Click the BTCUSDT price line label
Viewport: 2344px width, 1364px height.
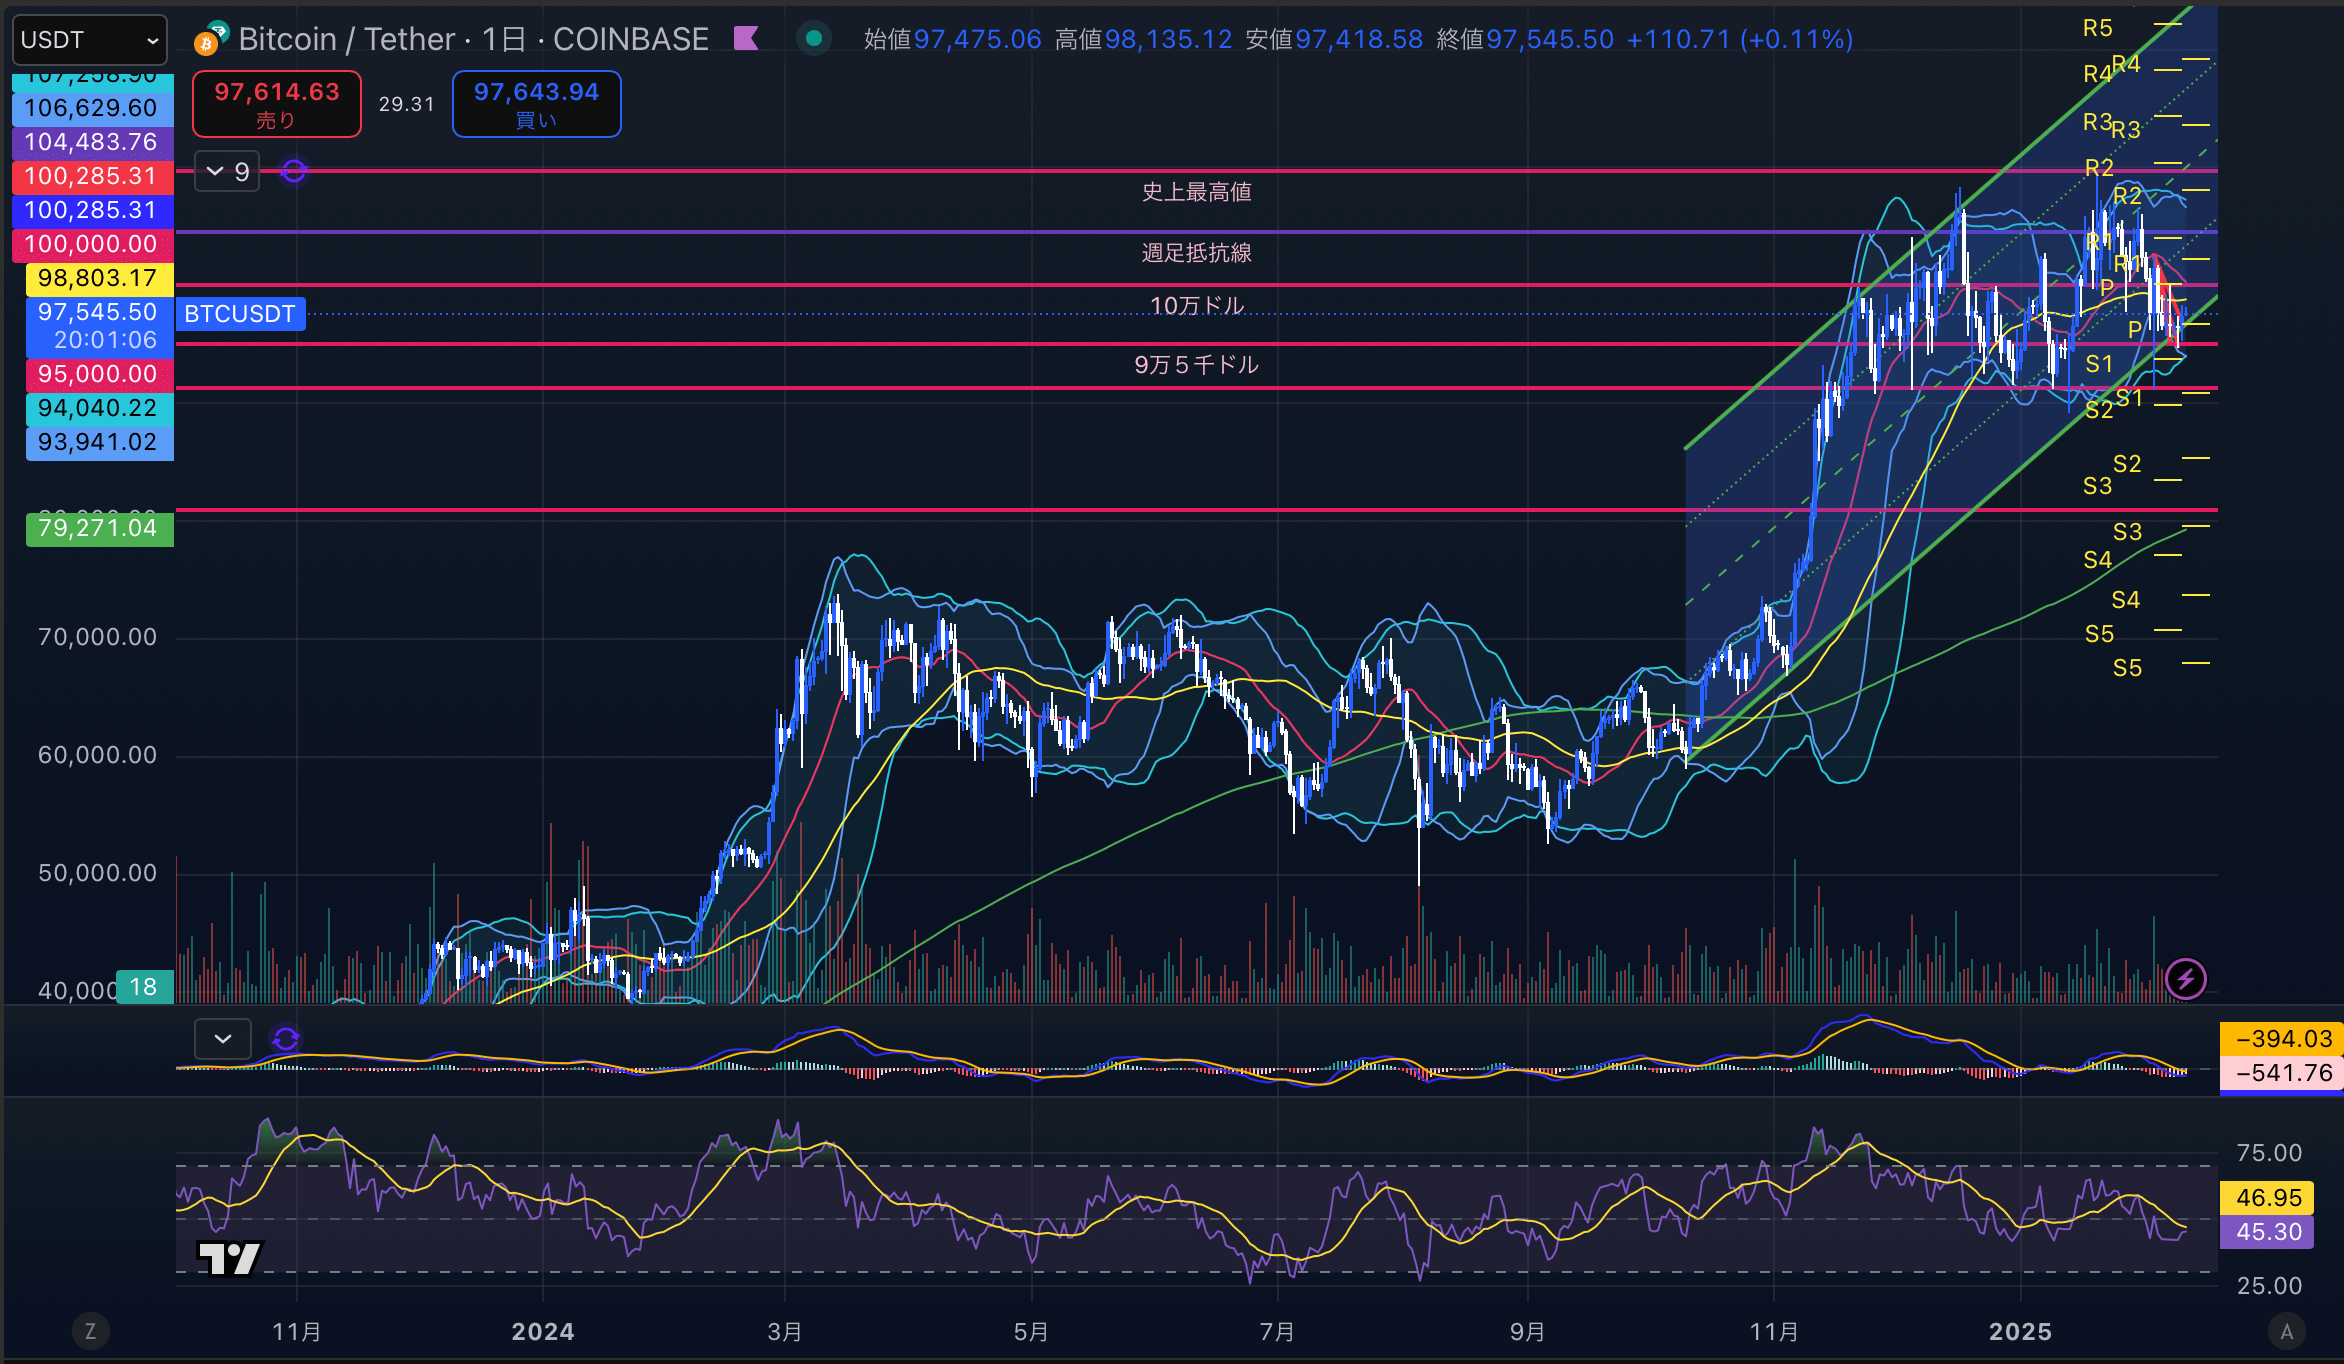pyautogui.click(x=240, y=314)
